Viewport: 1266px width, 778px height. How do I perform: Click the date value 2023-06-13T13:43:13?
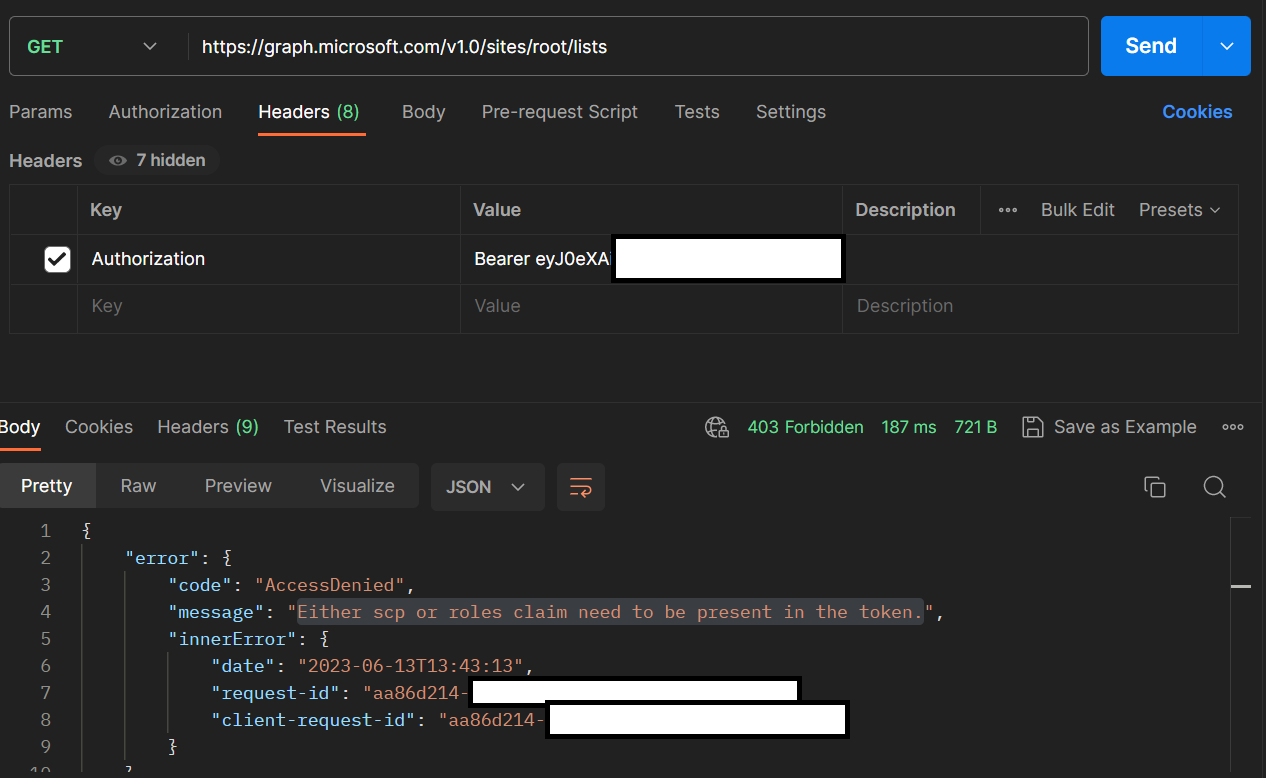click(x=413, y=666)
